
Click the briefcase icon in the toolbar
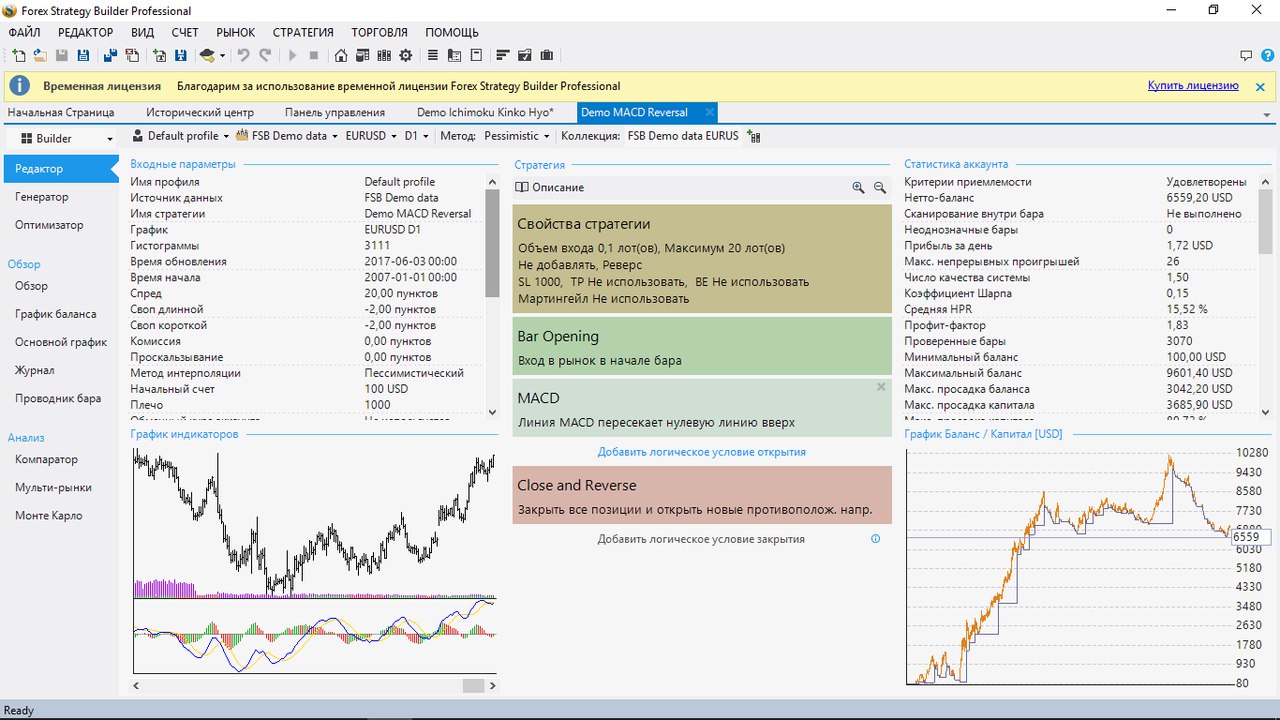tap(547, 56)
